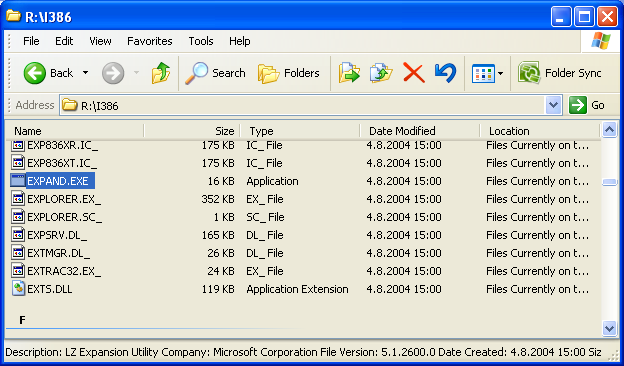
Task: Click the EXTRAC32.EX_ file name
Action: tap(64, 271)
